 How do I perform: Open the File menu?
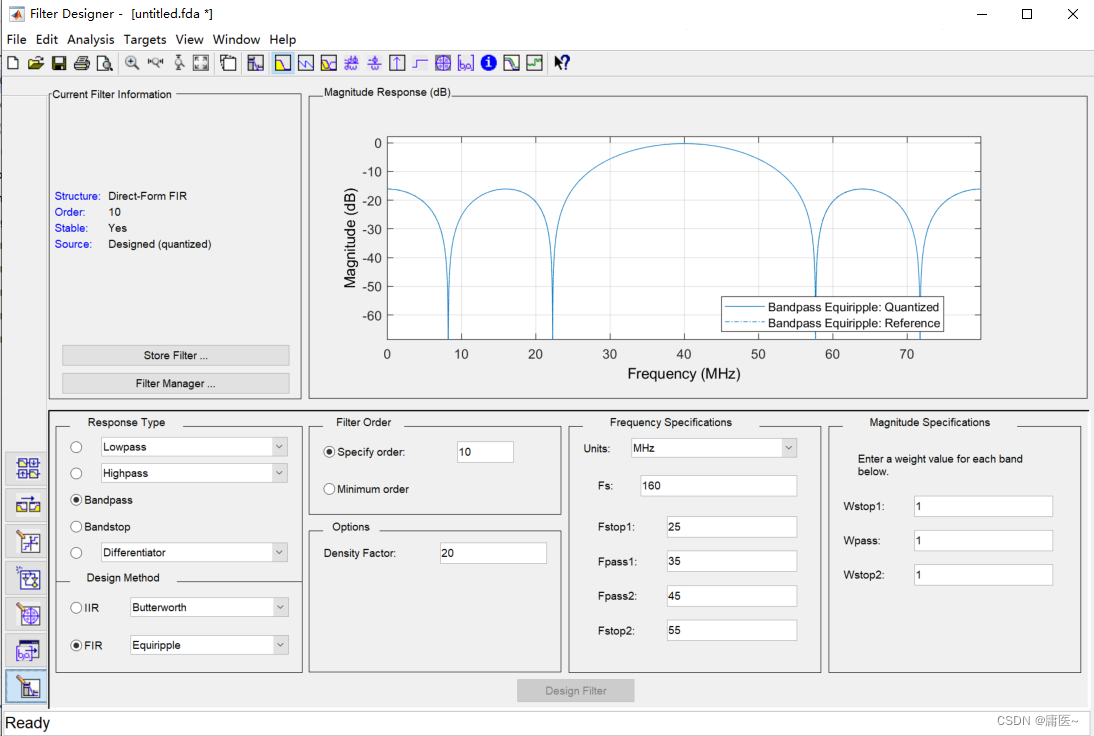(16, 40)
